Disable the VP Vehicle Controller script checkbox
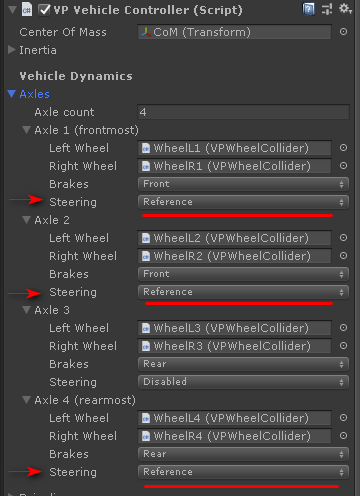The height and width of the screenshot is (496, 360). point(44,10)
